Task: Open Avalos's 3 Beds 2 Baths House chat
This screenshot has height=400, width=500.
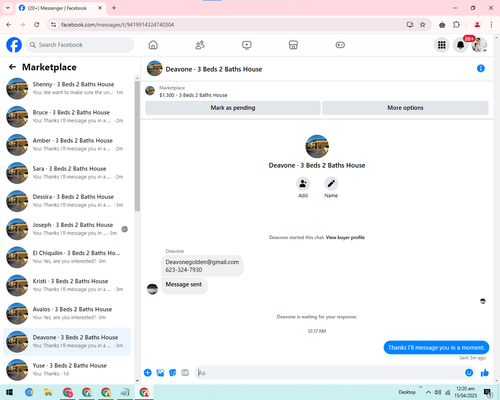Action: (67, 313)
